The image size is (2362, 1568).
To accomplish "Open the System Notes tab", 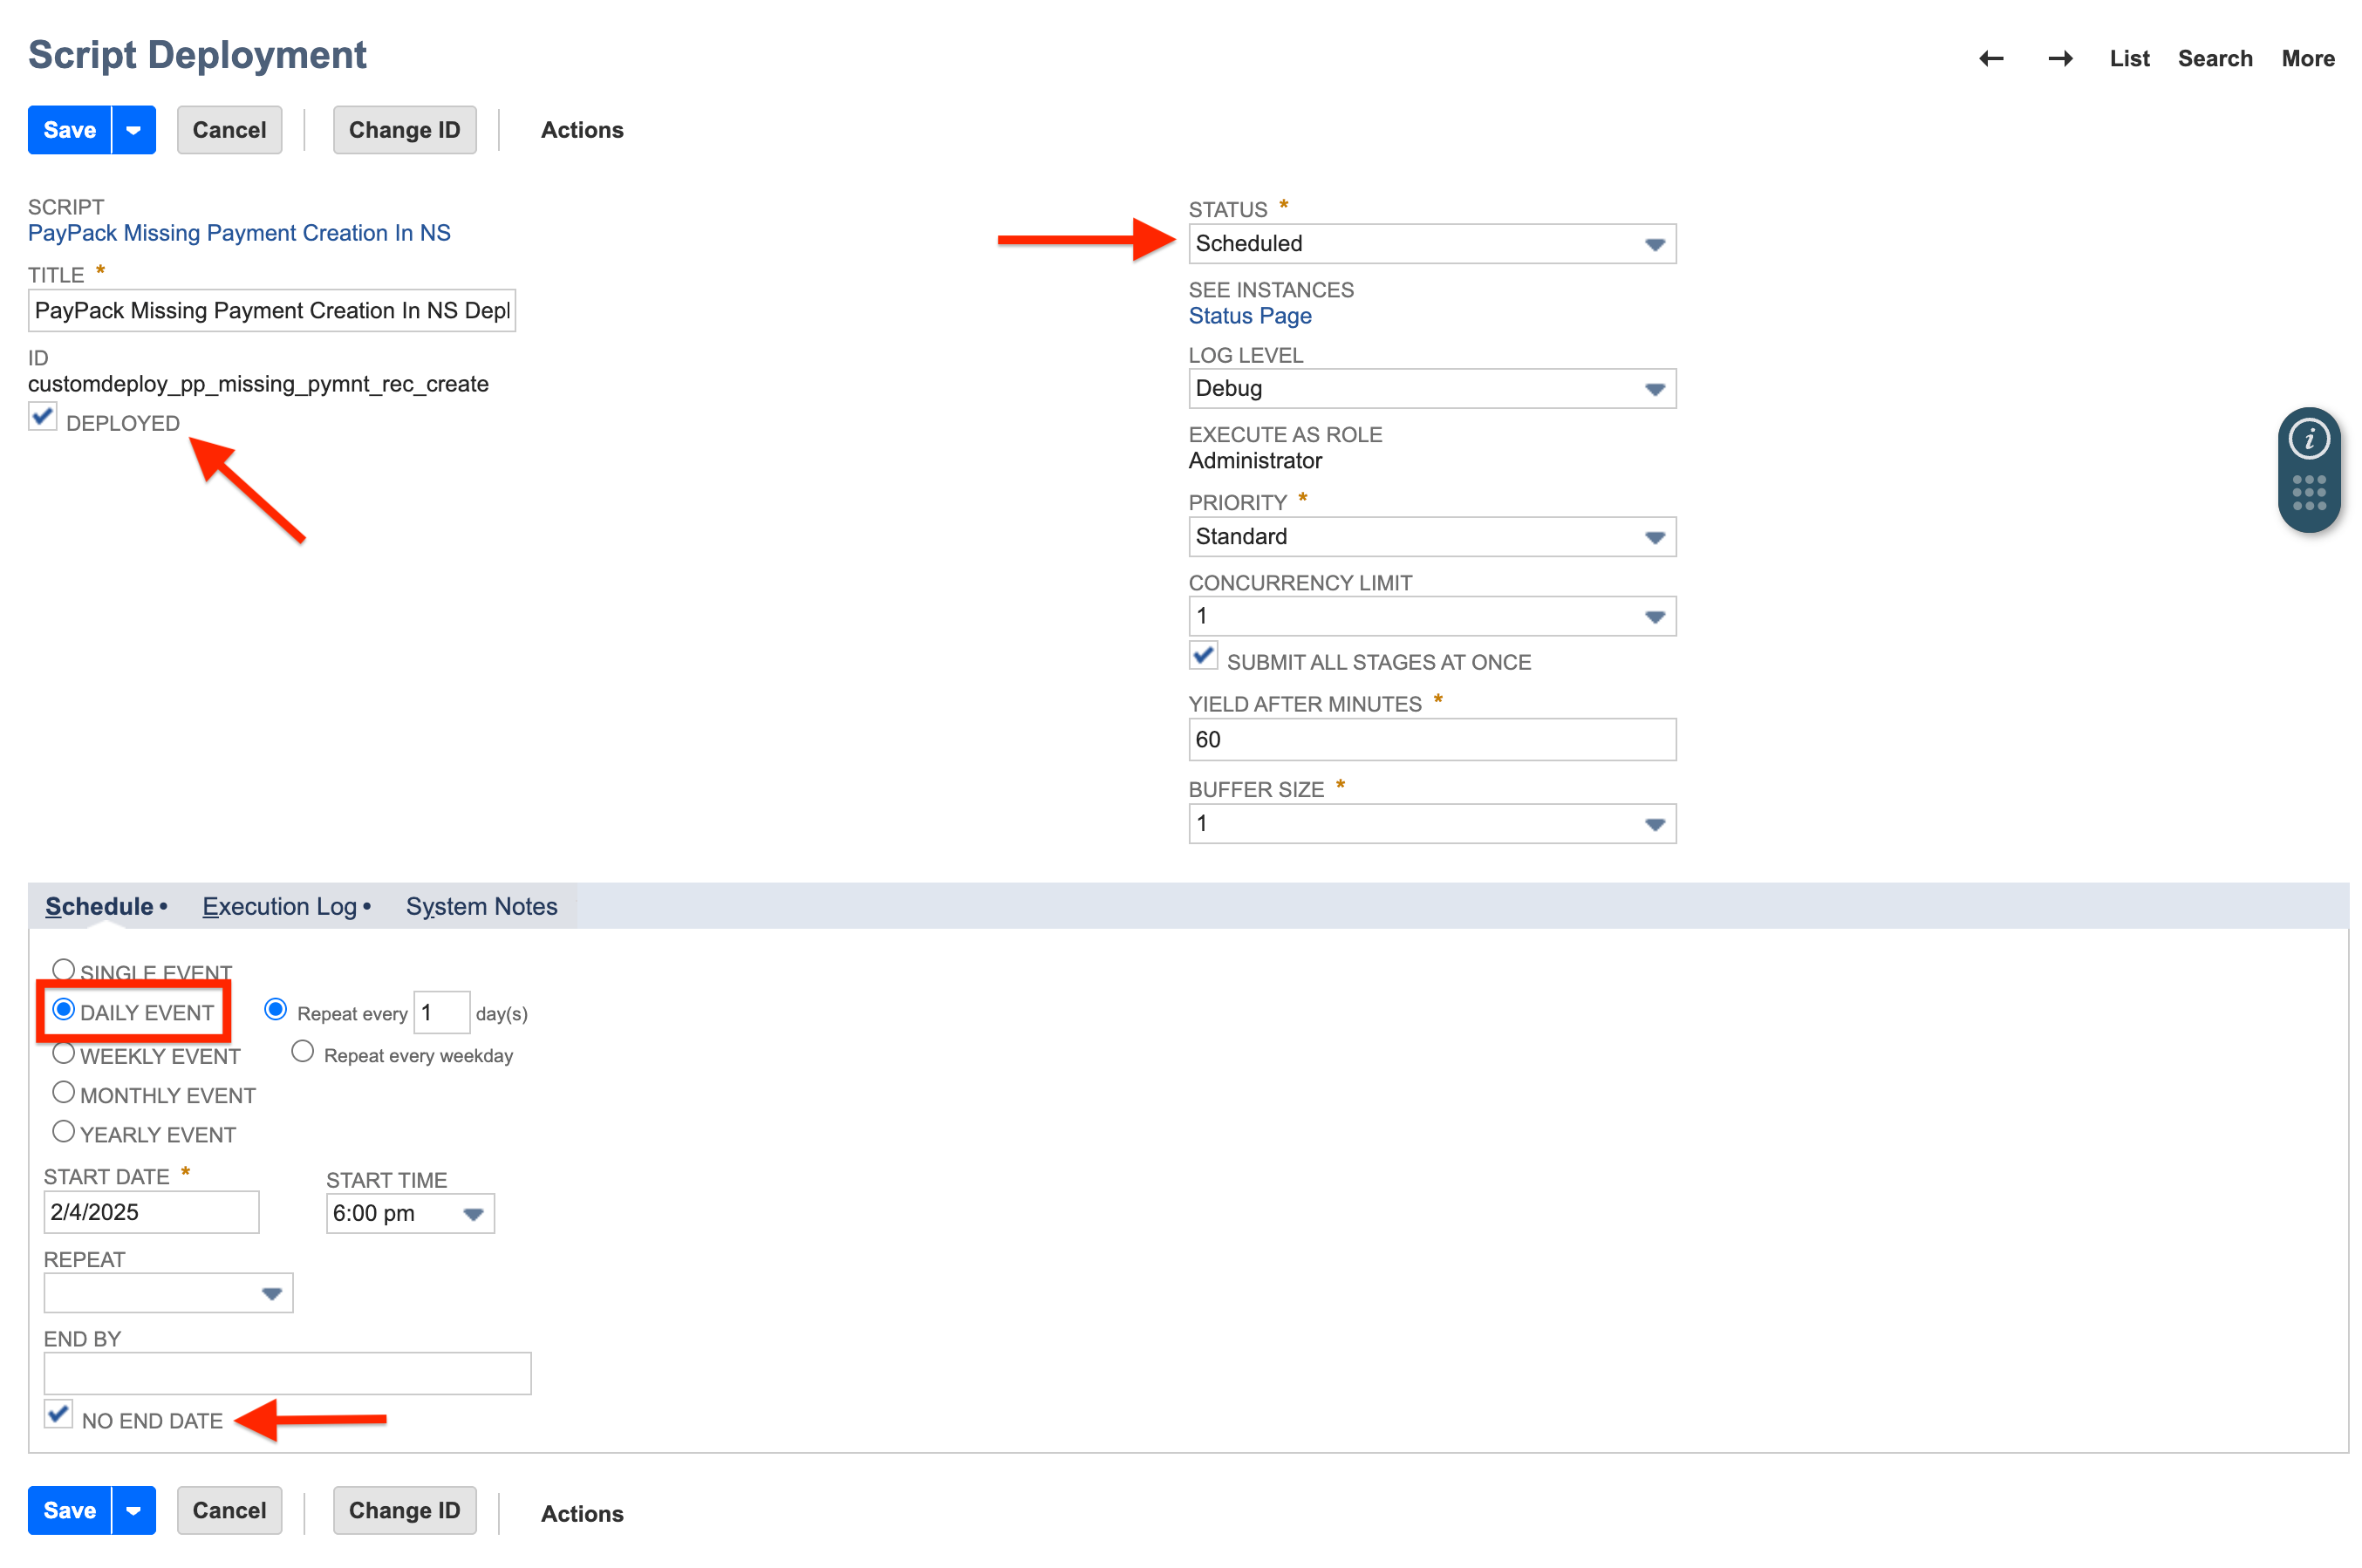I will coord(481,906).
